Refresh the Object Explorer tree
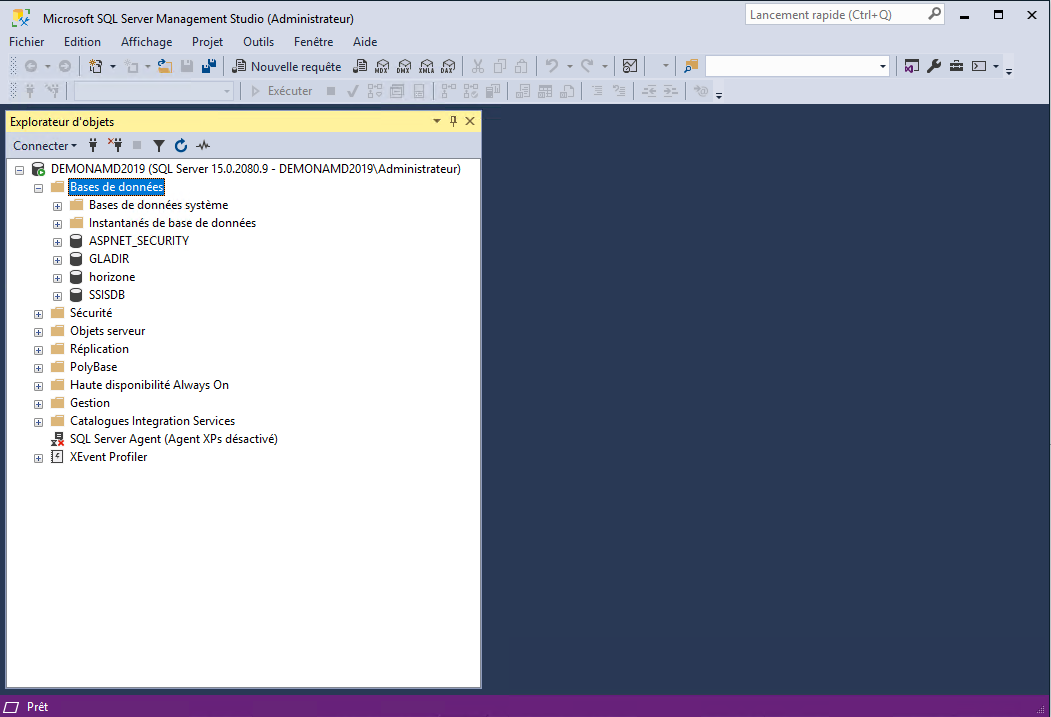Viewport: 1051px width, 717px height. (181, 145)
